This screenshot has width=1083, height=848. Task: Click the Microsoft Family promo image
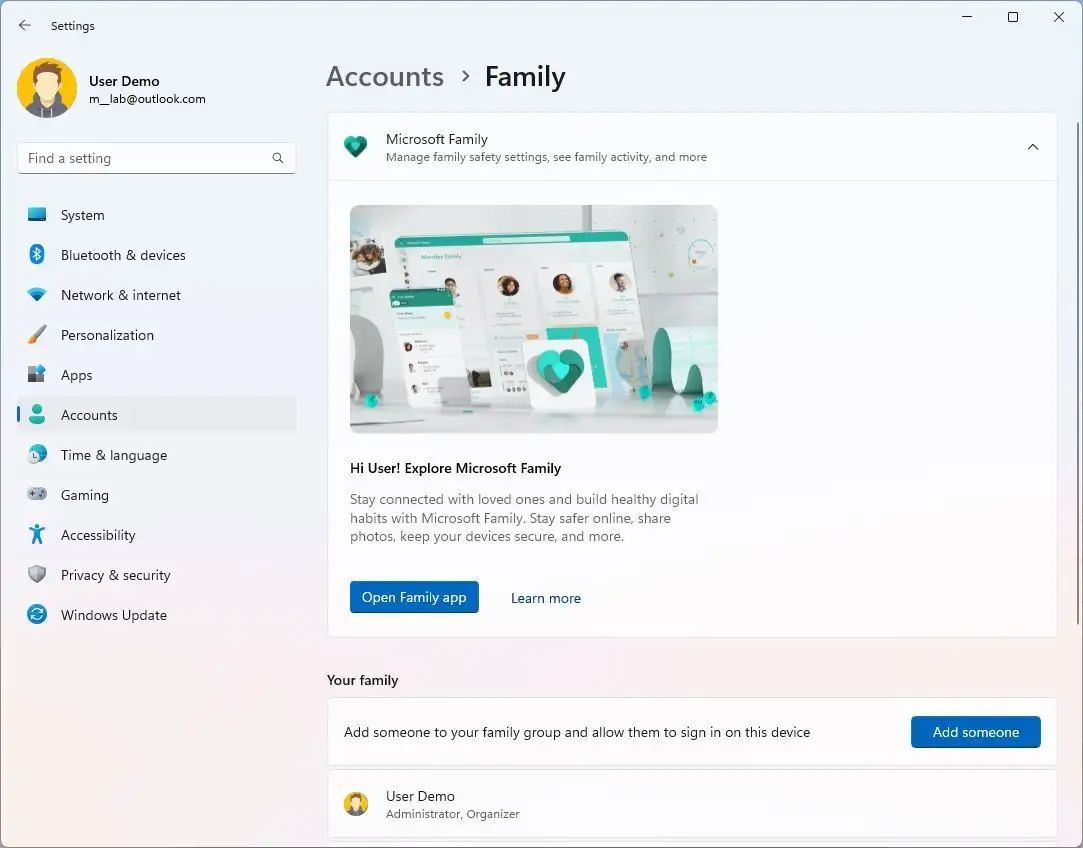click(533, 318)
